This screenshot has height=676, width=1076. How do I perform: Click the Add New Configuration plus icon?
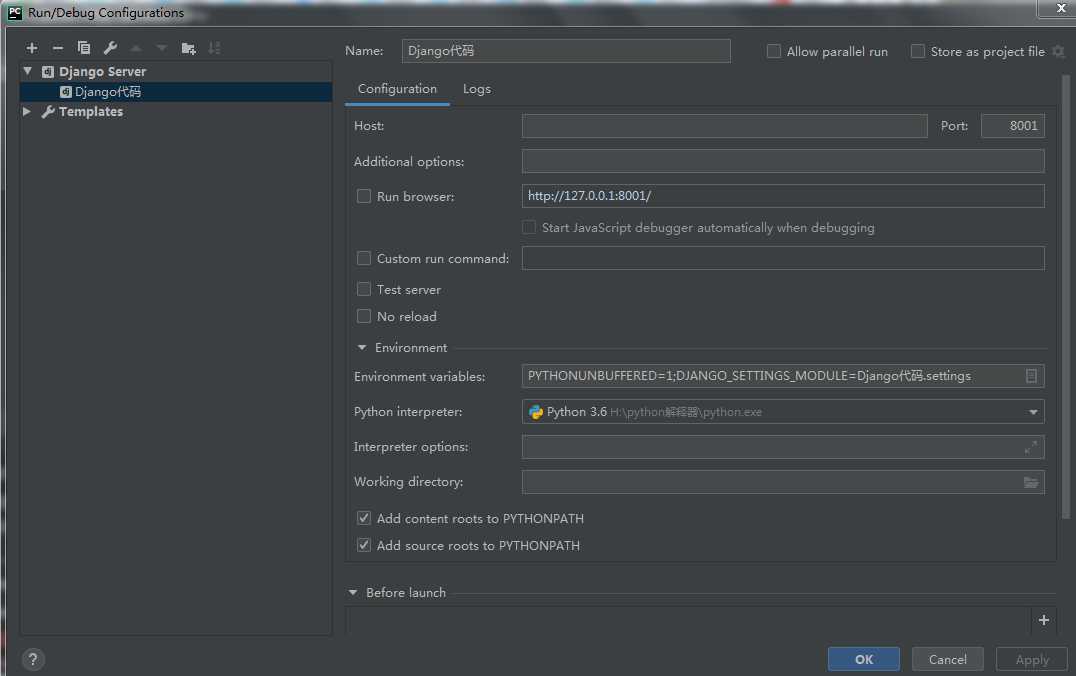coord(32,48)
